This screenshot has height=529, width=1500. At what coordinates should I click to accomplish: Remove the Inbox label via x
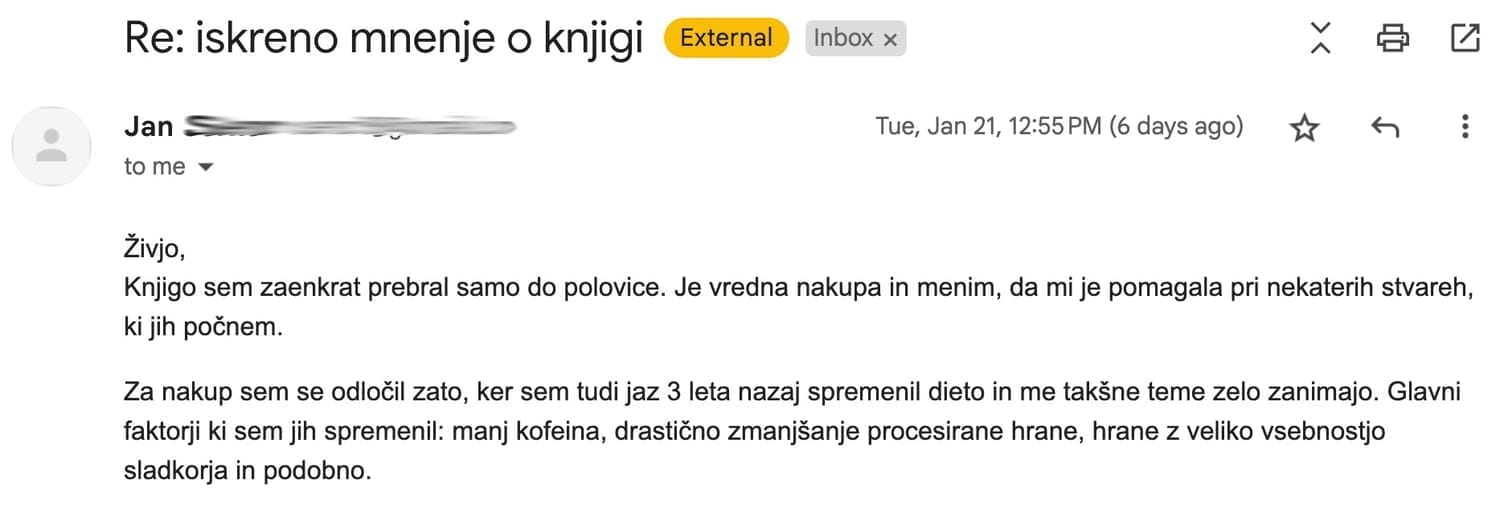coord(890,40)
